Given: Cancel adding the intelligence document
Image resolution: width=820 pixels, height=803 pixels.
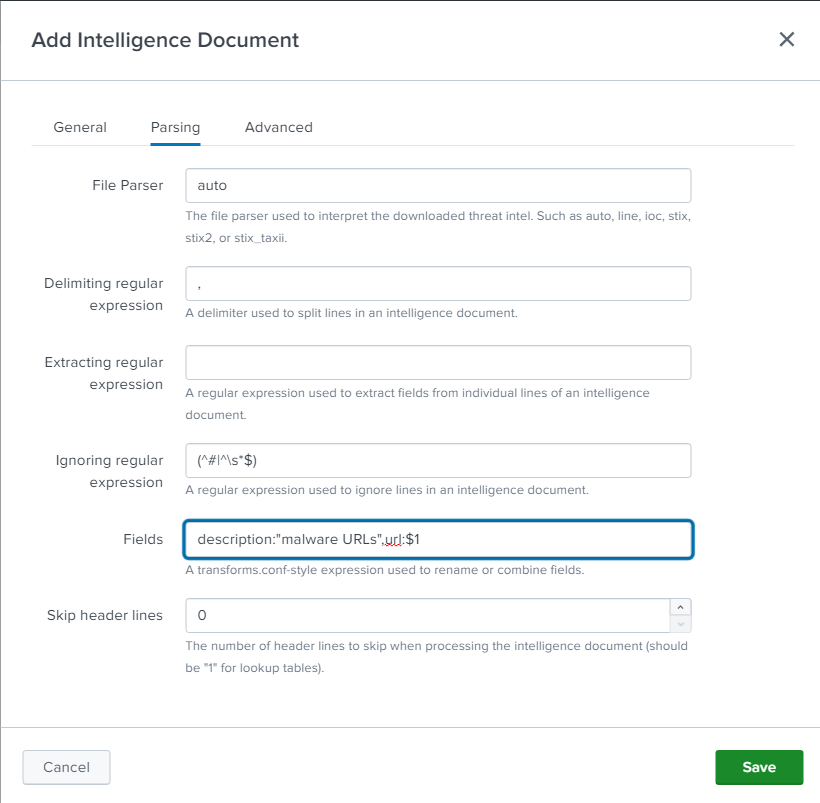Looking at the screenshot, I should coord(66,767).
